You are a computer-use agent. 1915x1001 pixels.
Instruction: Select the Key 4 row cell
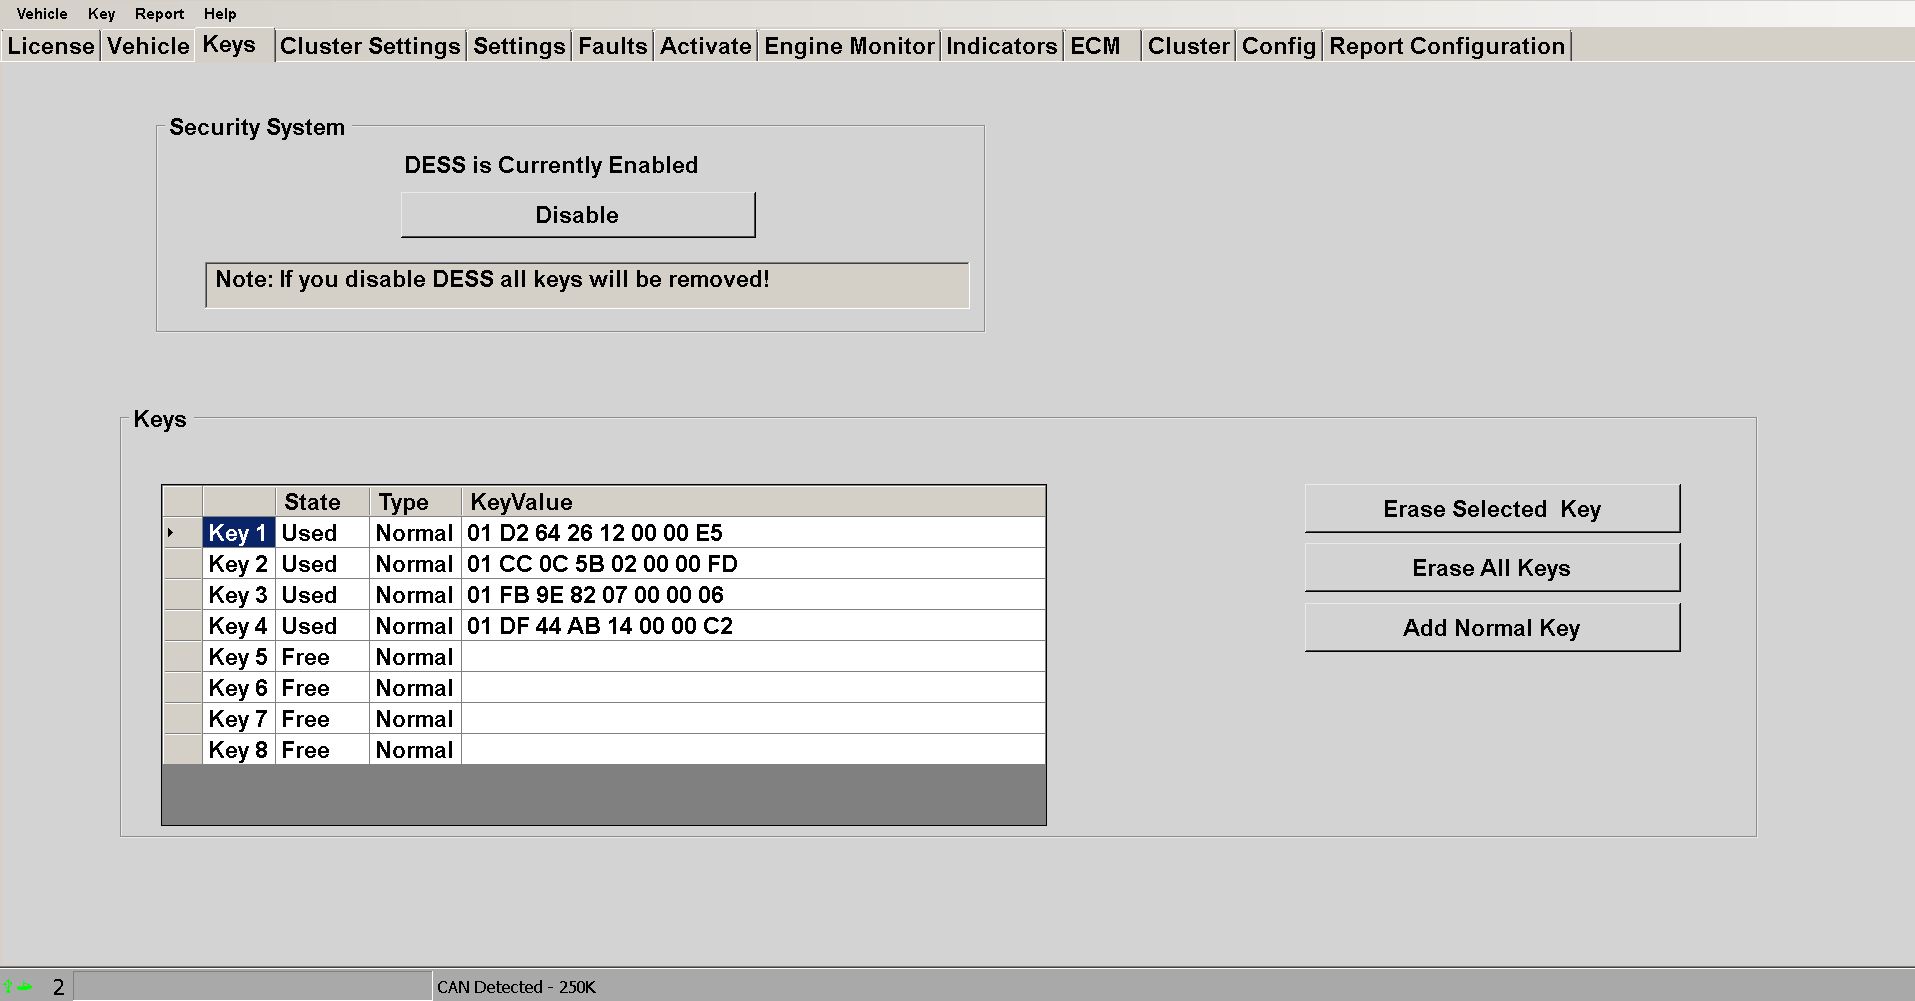(x=238, y=626)
